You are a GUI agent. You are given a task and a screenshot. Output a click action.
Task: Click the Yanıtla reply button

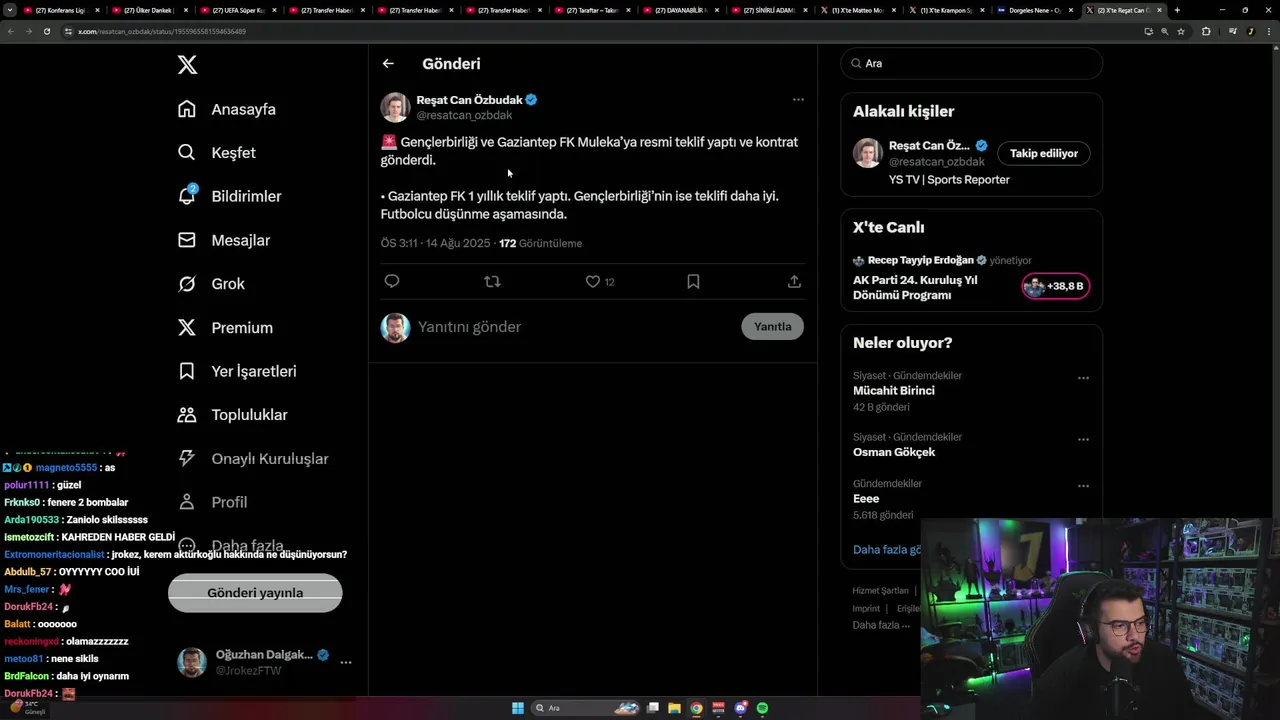point(772,327)
